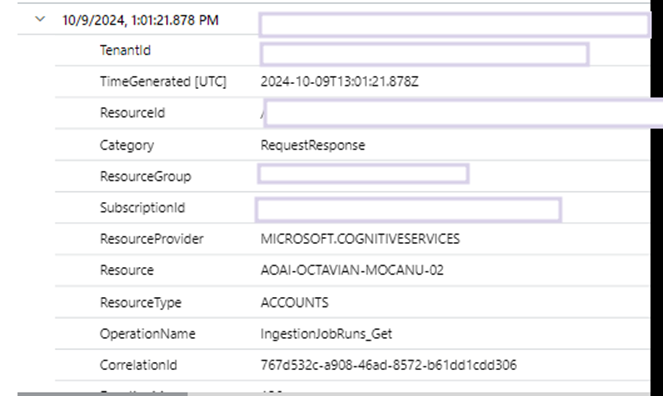Select CorrelationId value 767d532c-a908-46ad-8572-b61dd1cdd306
The image size is (663, 396).
click(389, 365)
